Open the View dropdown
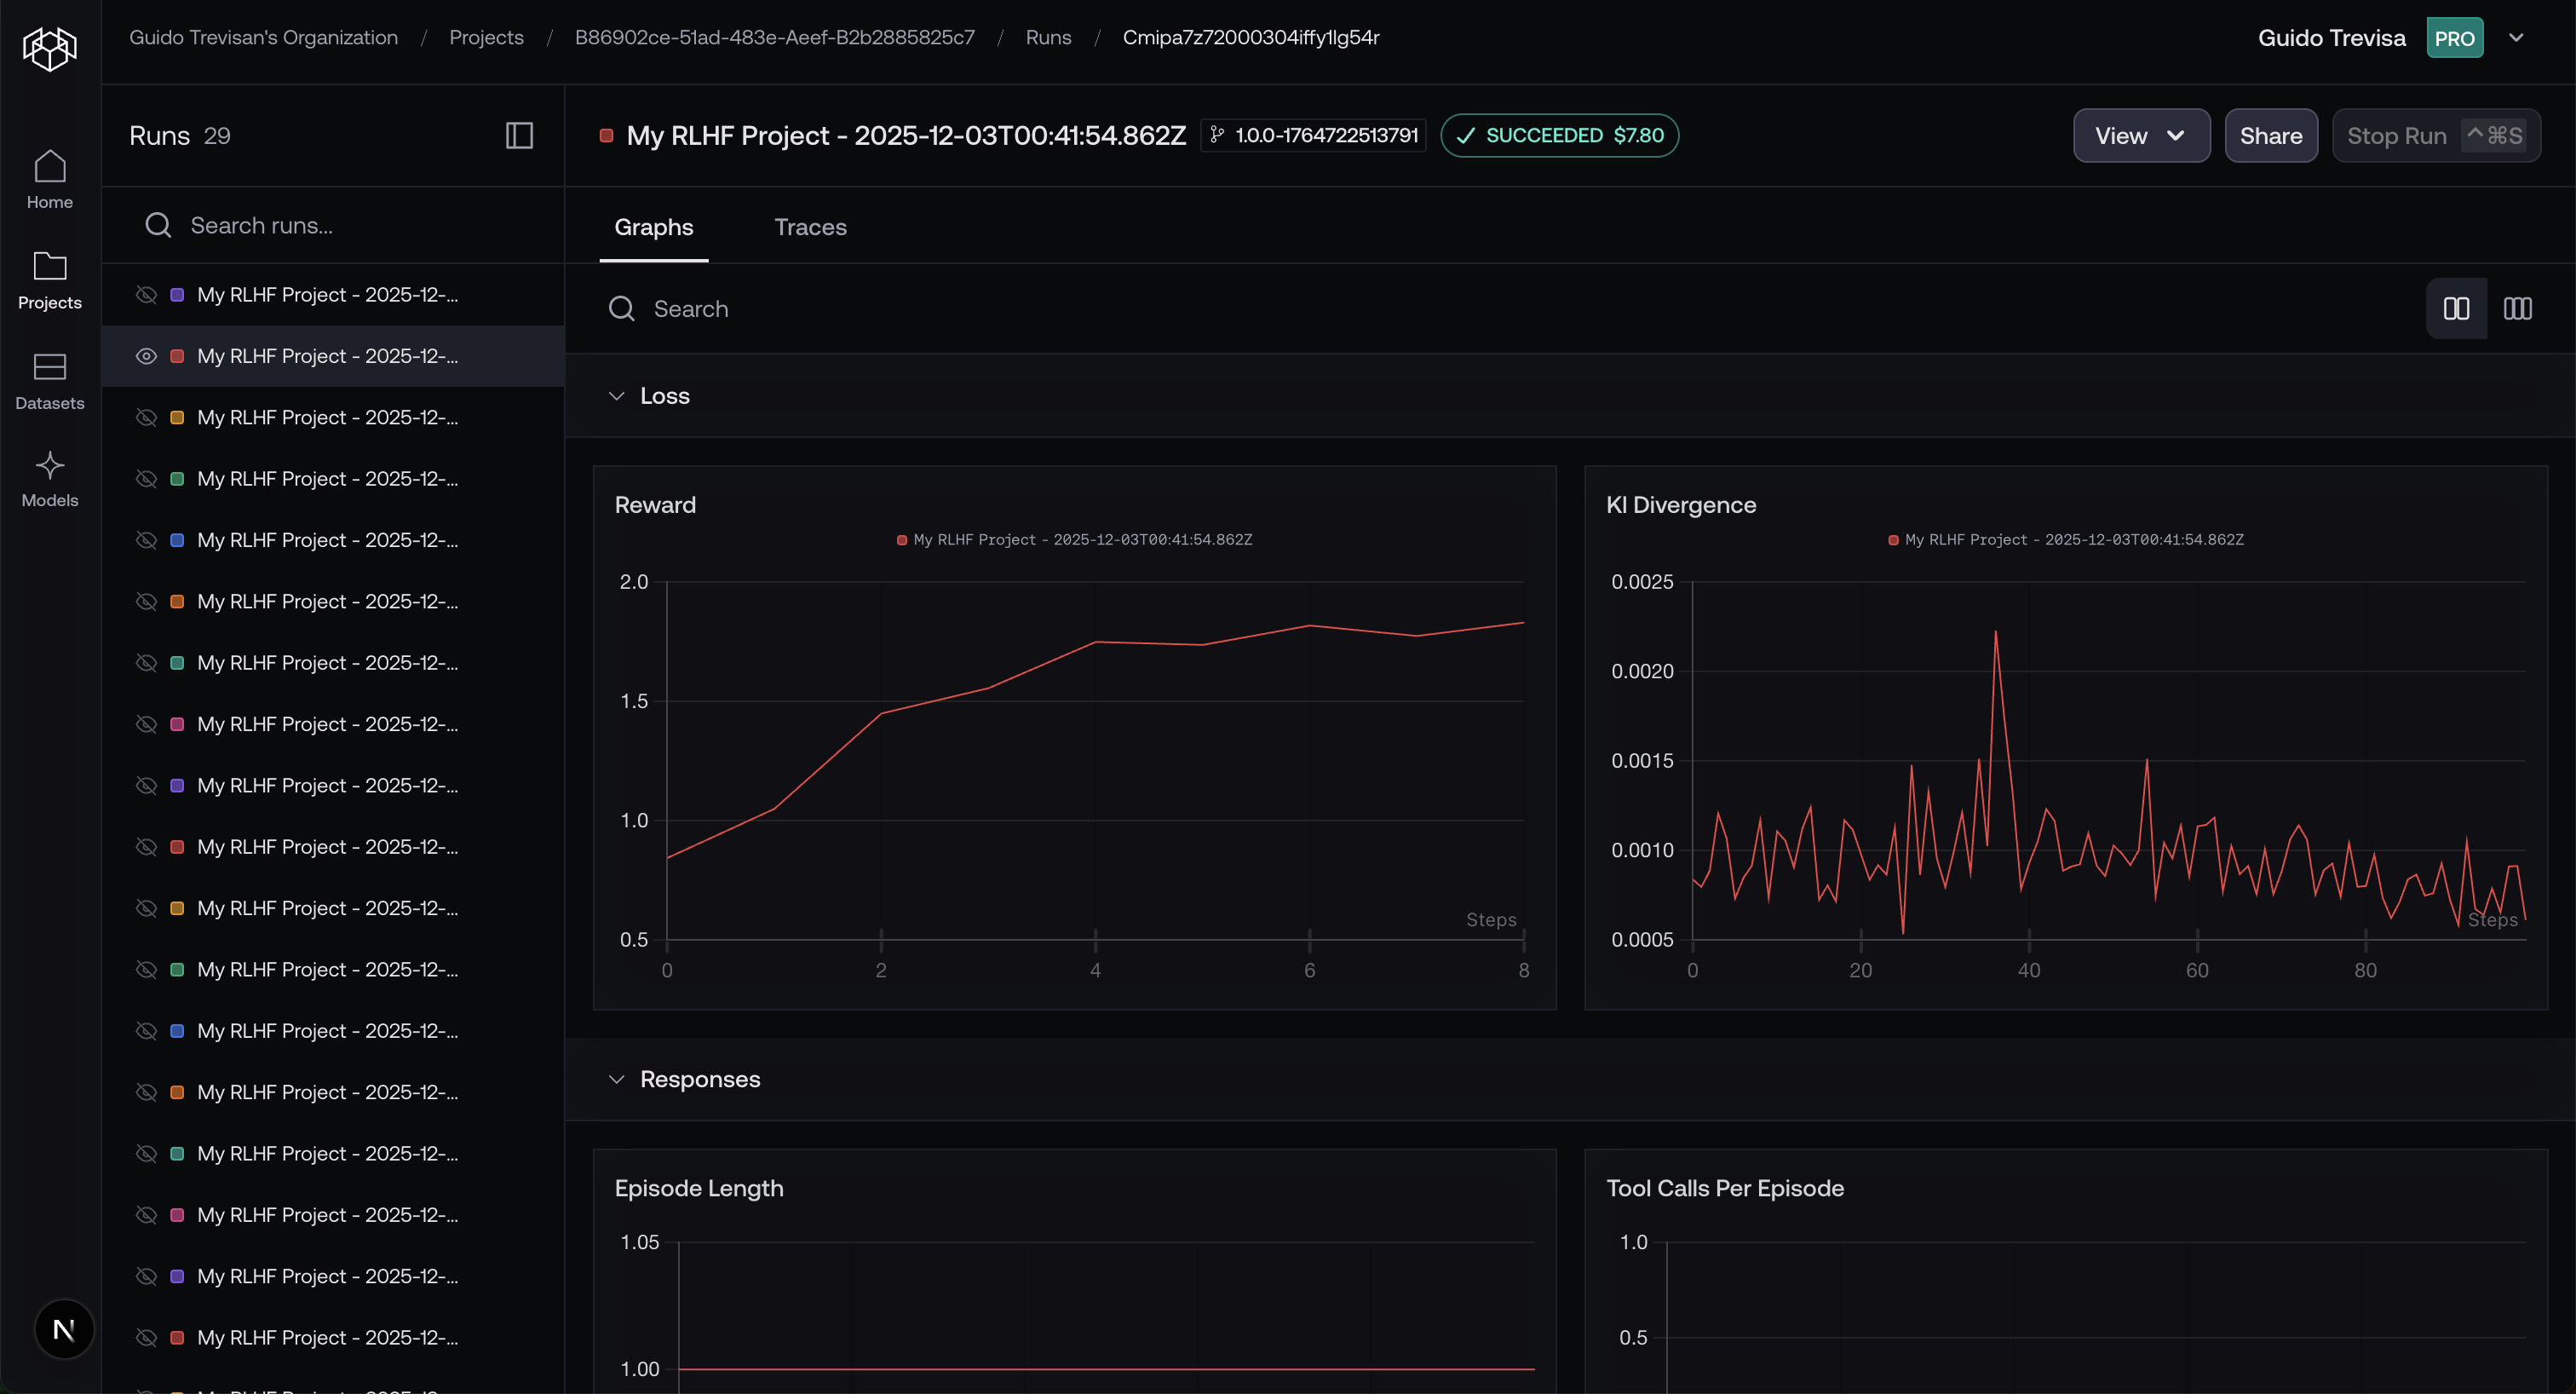This screenshot has width=2576, height=1394. click(x=2141, y=135)
